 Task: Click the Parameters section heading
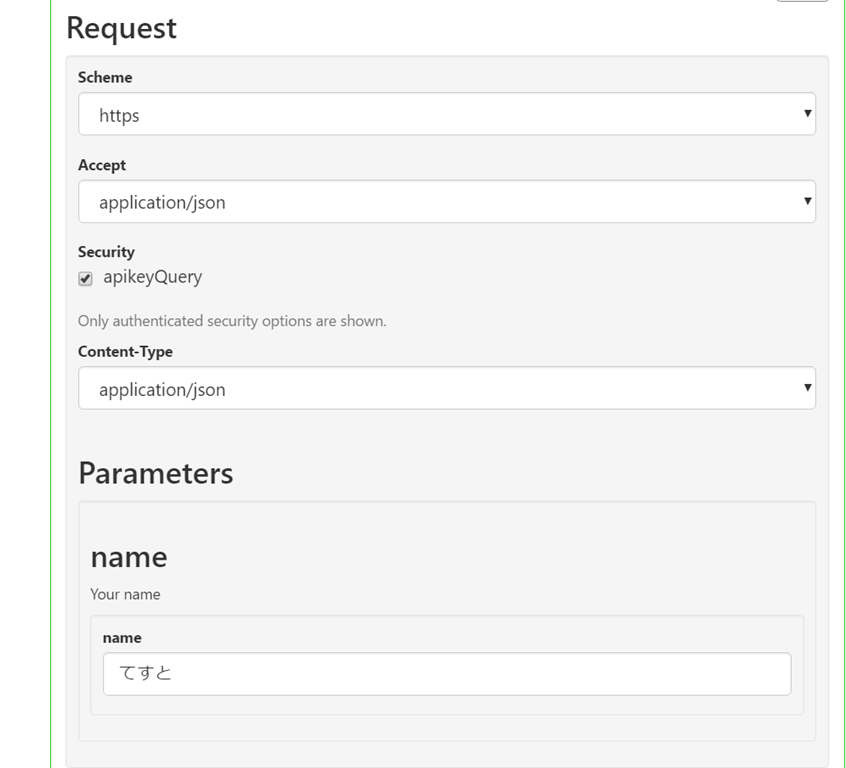(155, 473)
